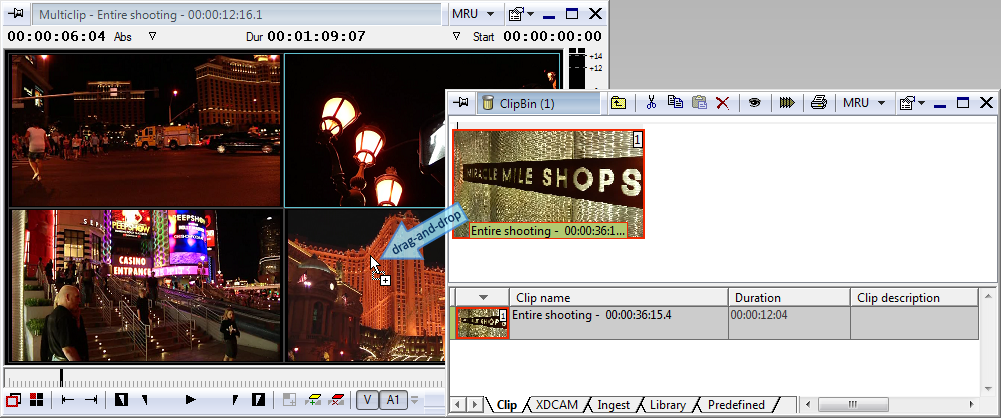Click the position marker on the multiclip timeline
1001x418 pixels.
point(62,378)
